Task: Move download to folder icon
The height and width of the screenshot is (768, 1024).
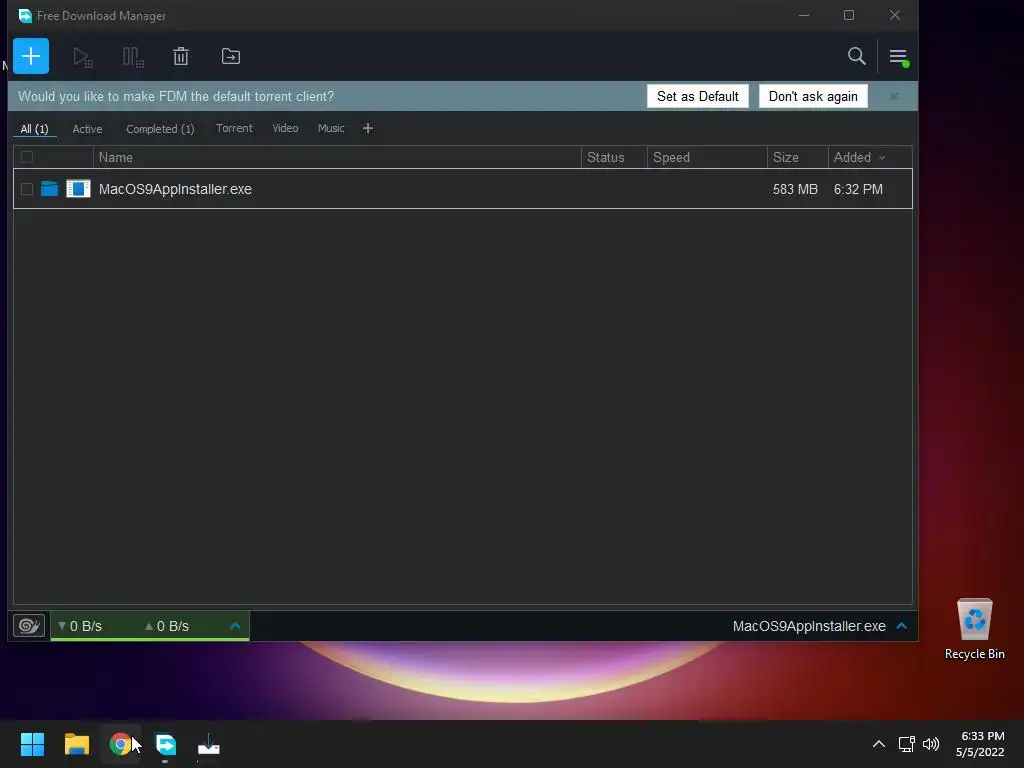Action: [231, 56]
